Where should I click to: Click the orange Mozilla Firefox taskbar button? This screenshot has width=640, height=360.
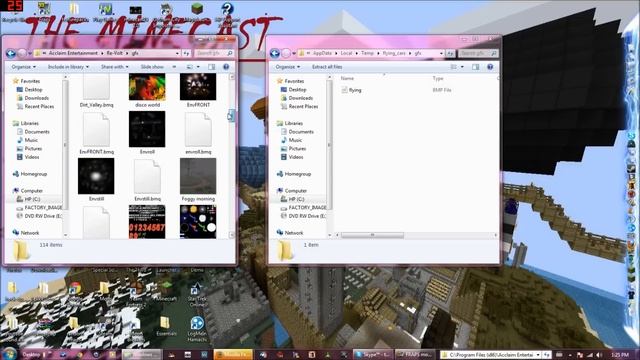233,355
